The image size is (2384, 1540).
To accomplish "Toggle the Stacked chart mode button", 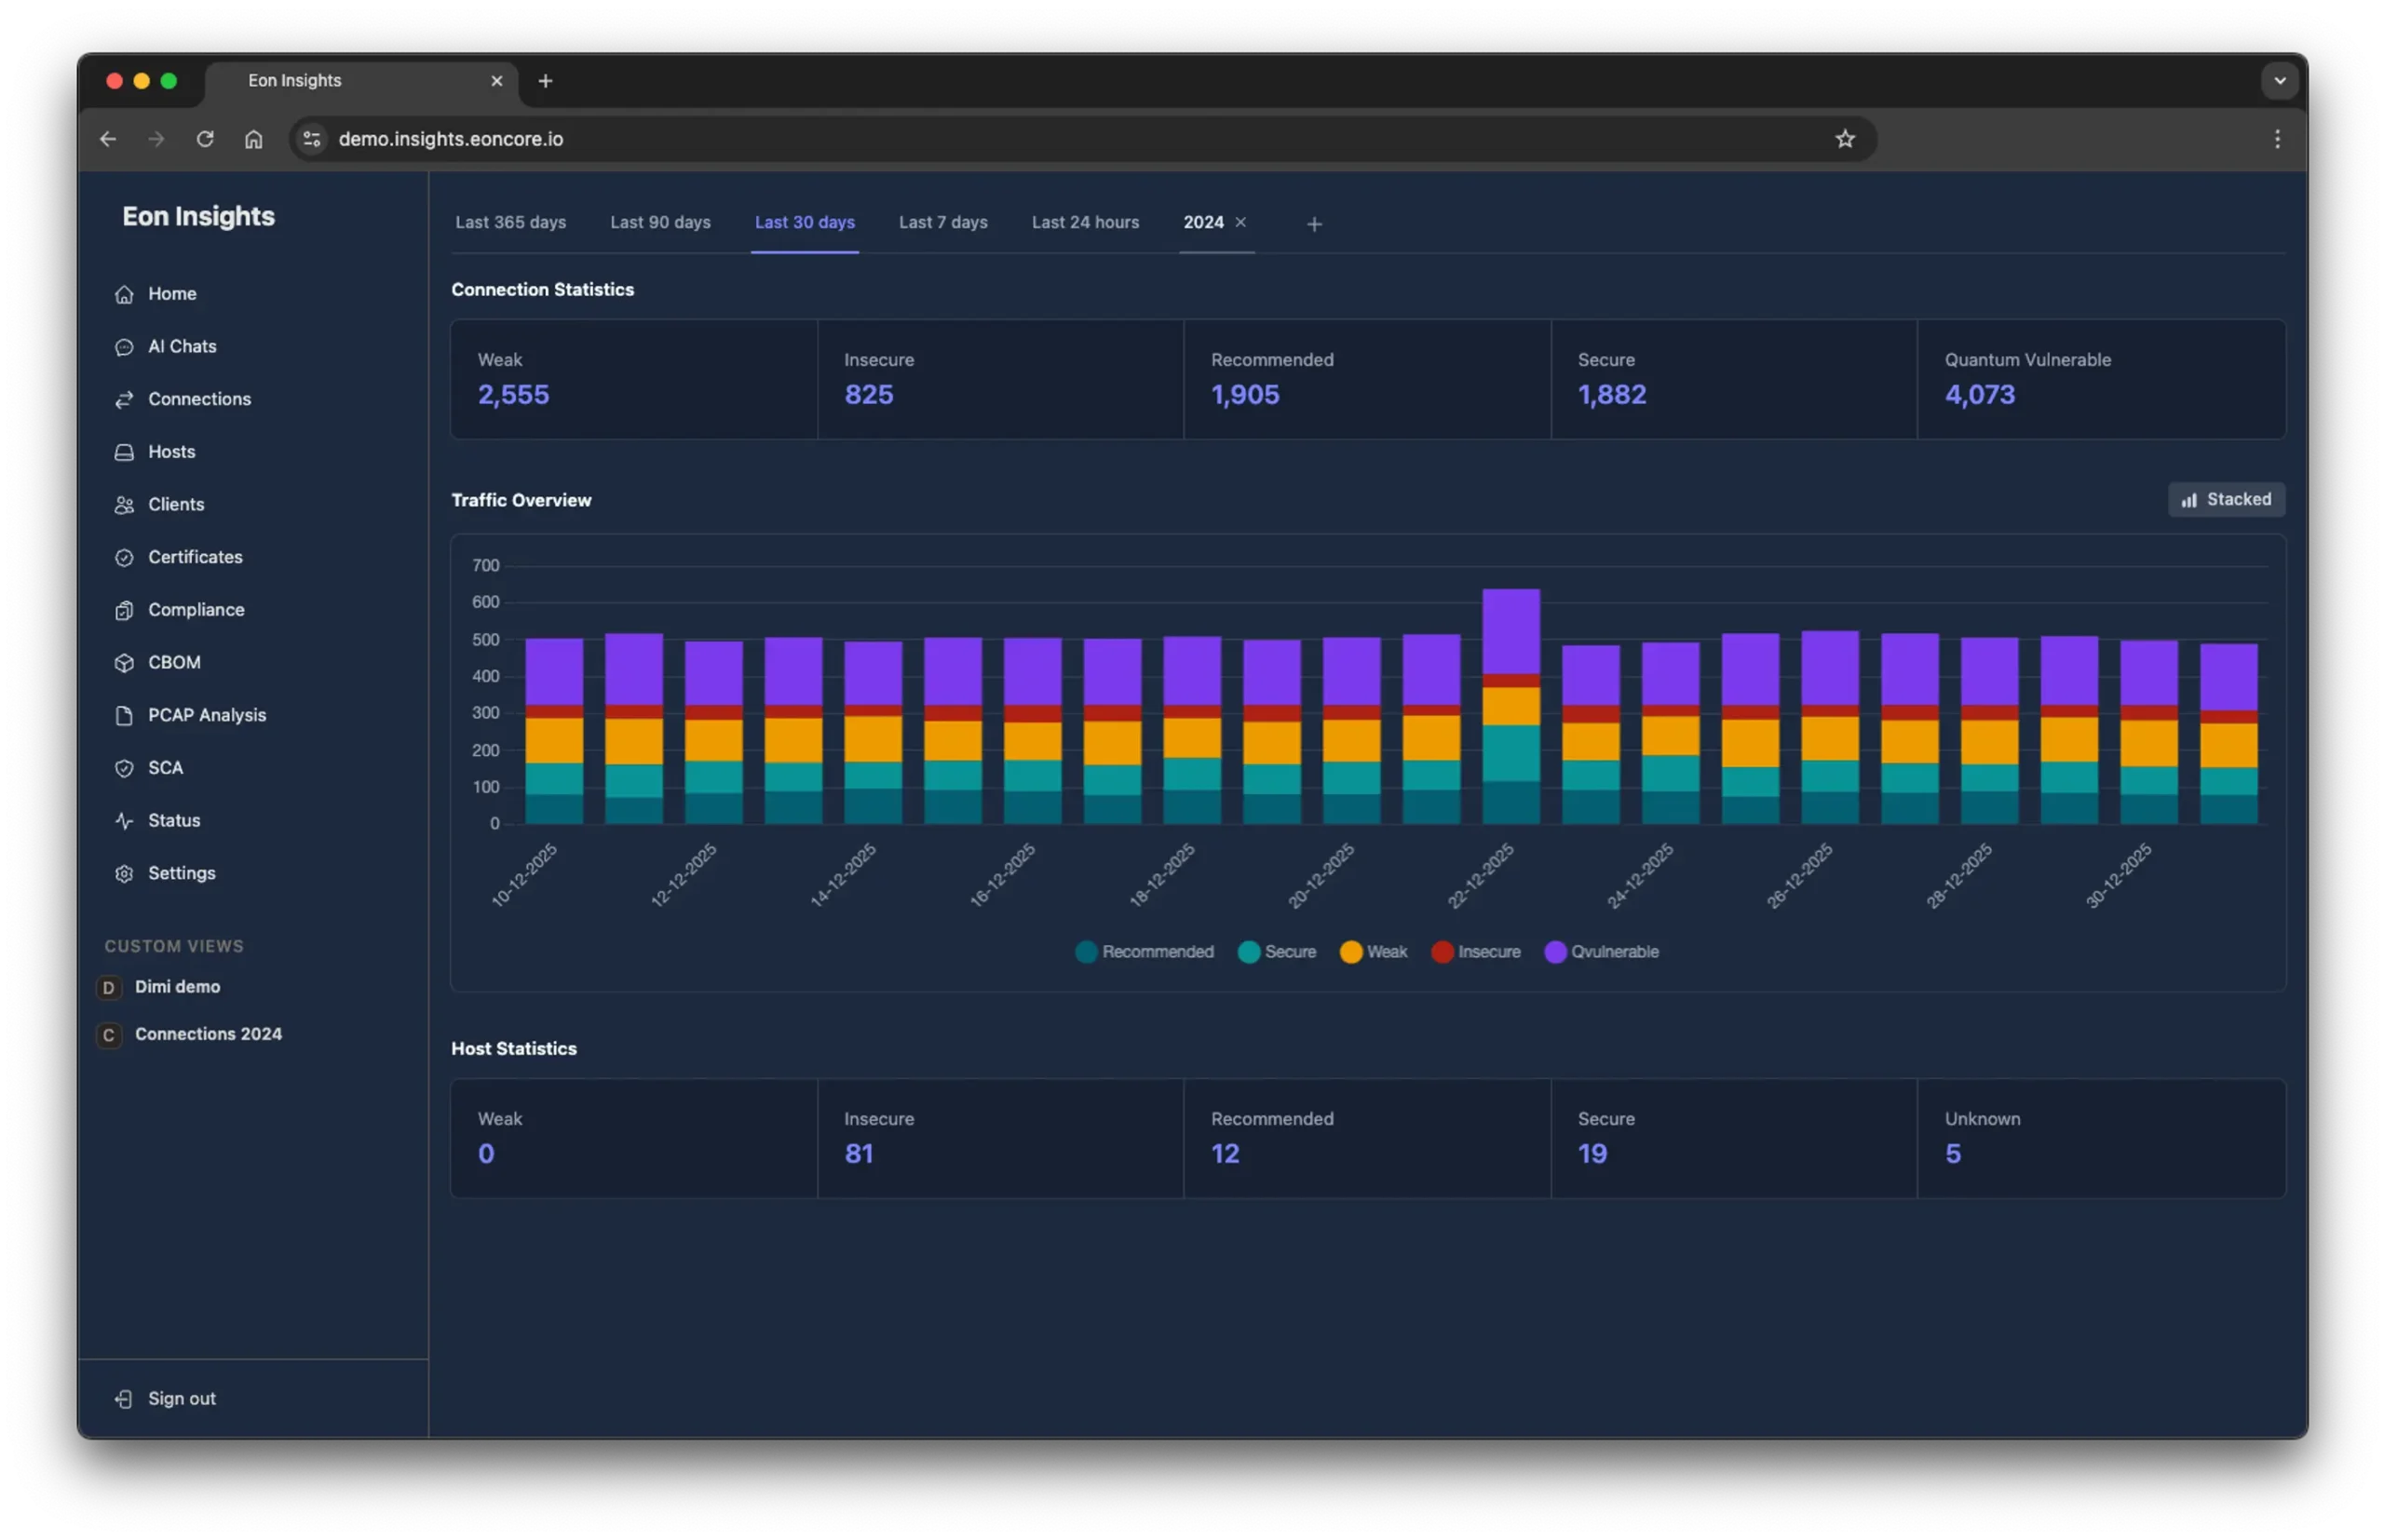I will tap(2225, 500).
